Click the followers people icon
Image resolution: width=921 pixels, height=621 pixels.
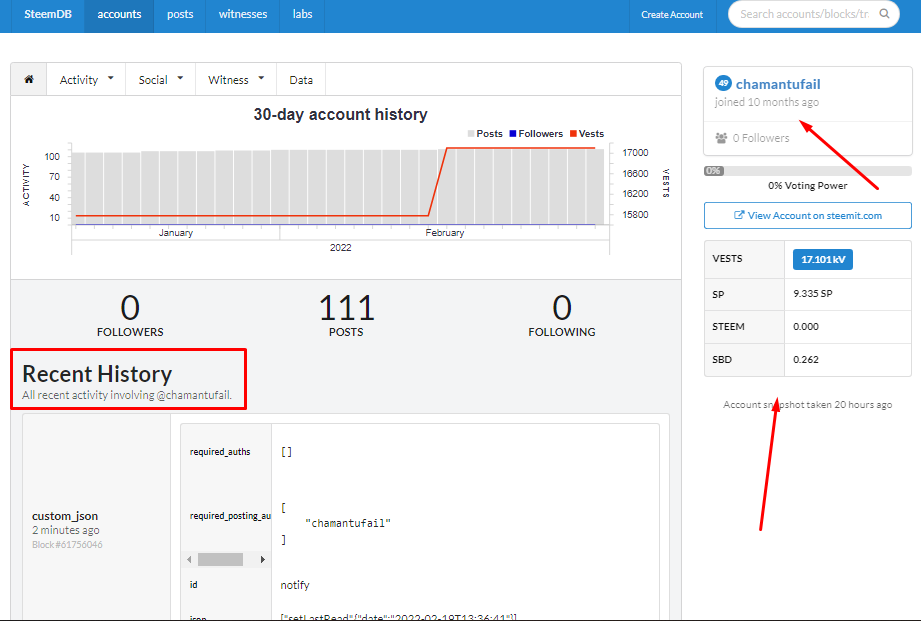pyautogui.click(x=721, y=138)
